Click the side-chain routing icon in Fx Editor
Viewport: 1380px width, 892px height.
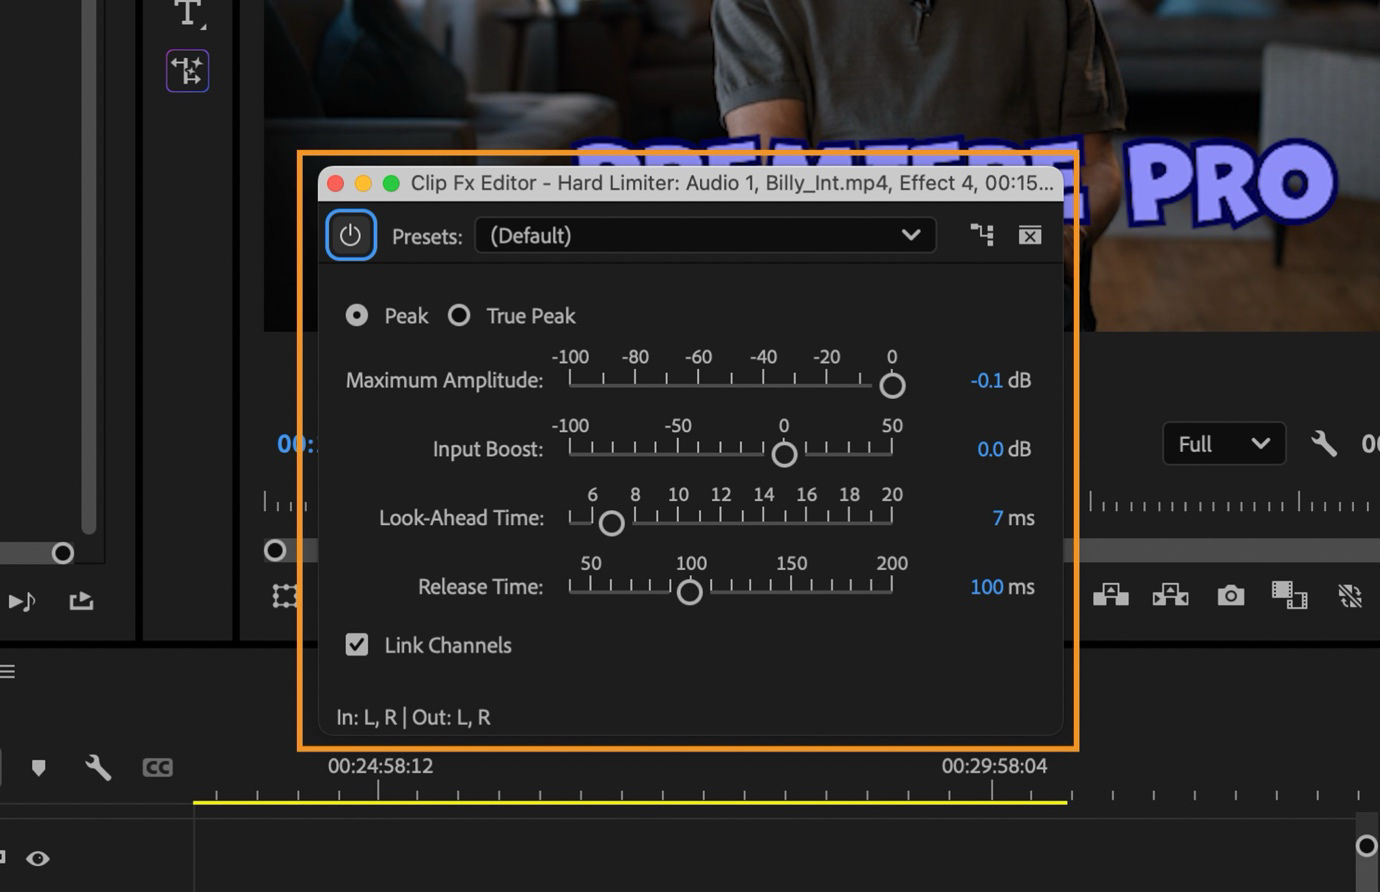pos(982,234)
